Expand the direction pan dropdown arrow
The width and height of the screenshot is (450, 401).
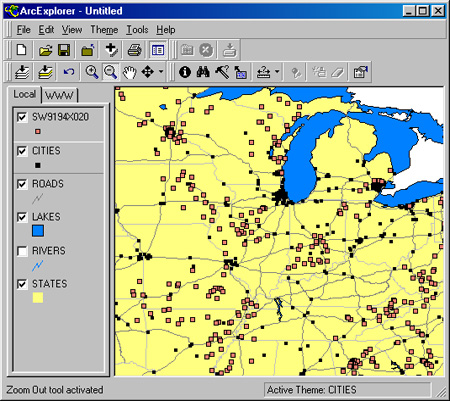161,72
